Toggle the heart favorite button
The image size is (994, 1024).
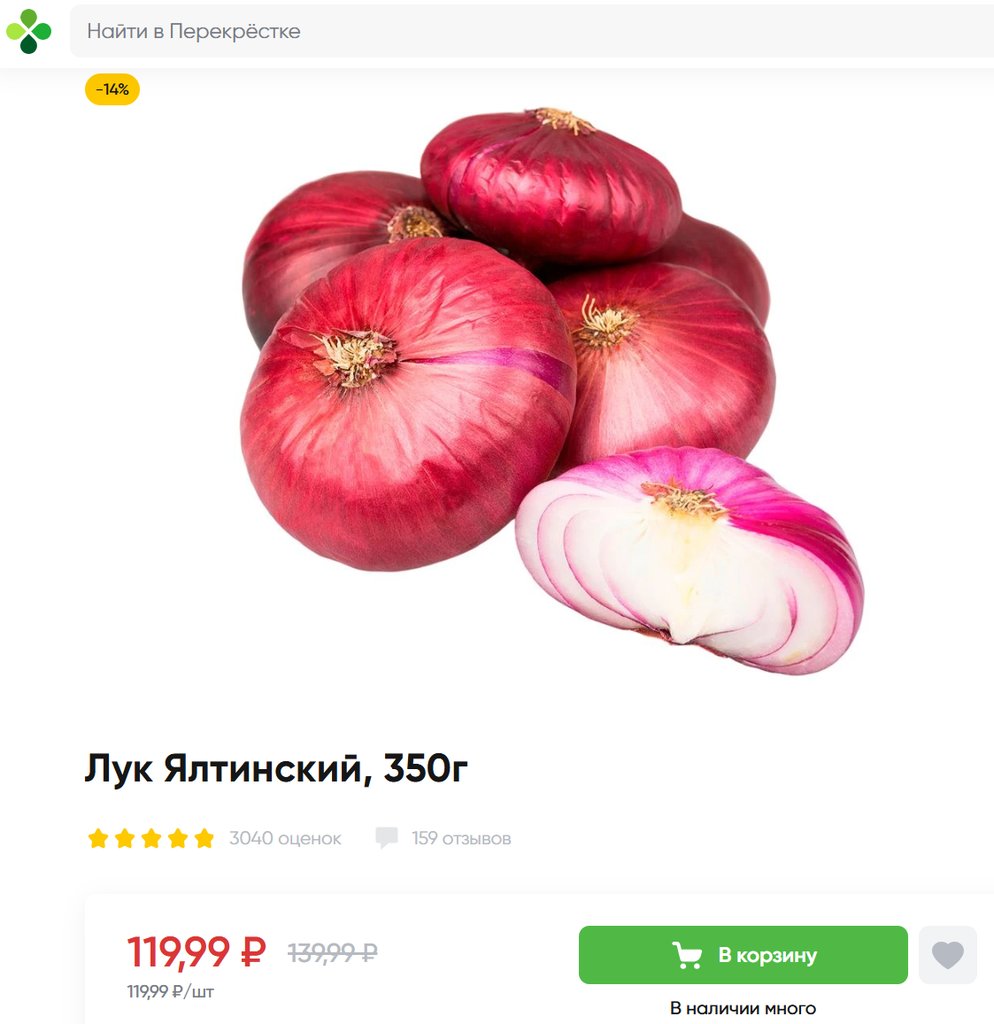click(948, 955)
